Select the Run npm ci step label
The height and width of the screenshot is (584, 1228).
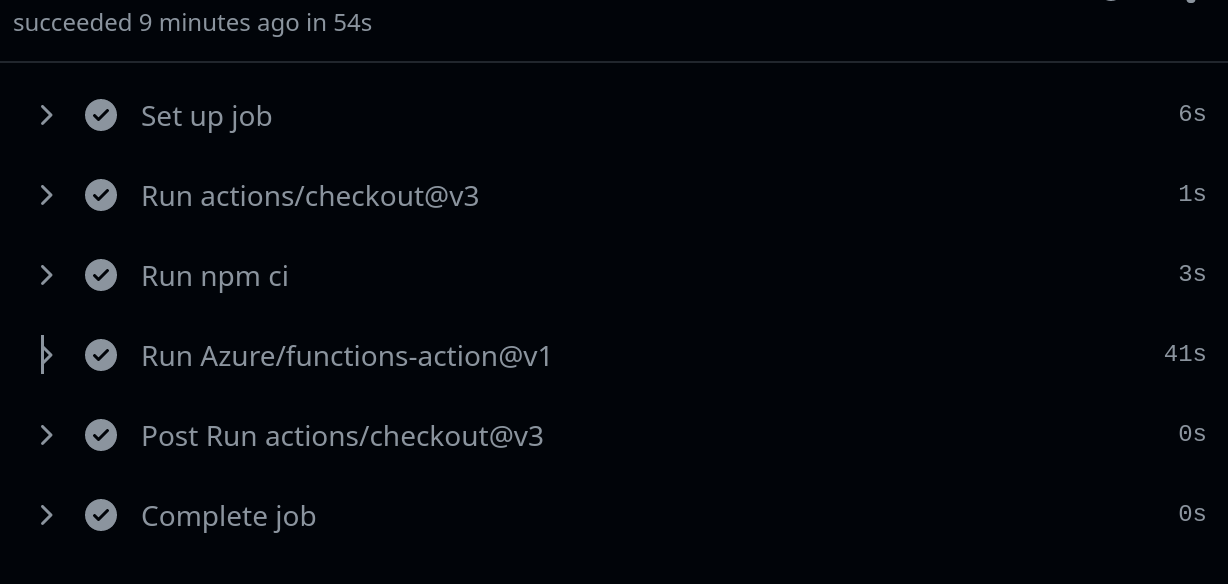coord(214,276)
